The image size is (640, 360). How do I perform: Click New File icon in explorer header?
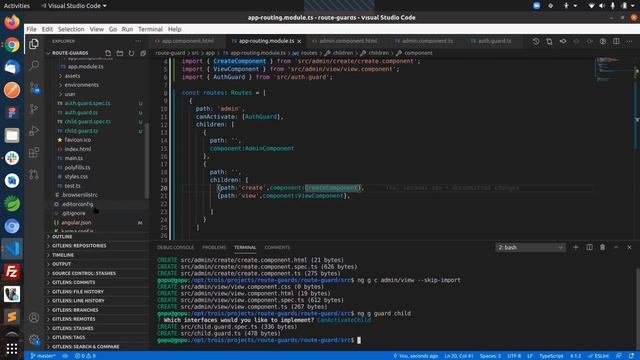pos(108,53)
